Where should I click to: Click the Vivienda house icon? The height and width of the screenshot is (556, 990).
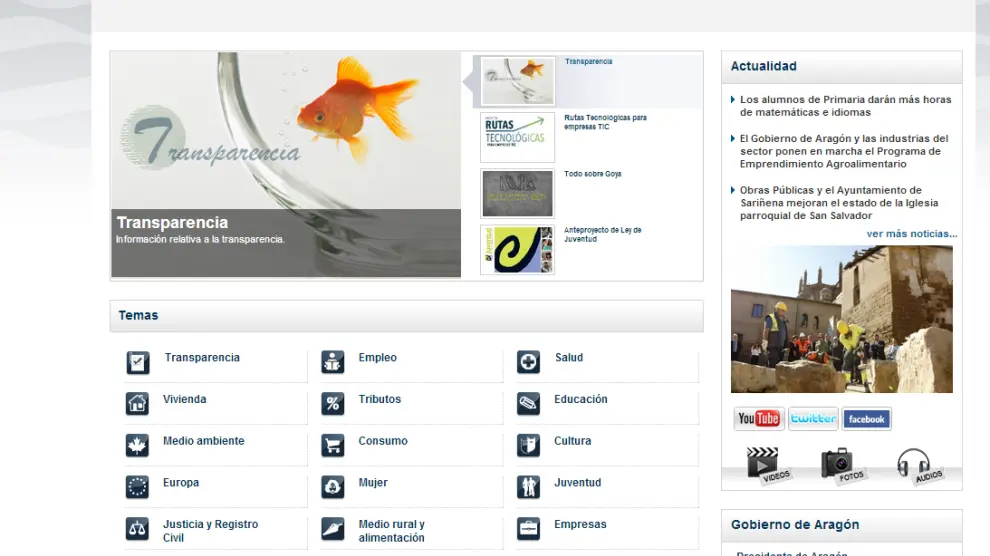pos(137,404)
